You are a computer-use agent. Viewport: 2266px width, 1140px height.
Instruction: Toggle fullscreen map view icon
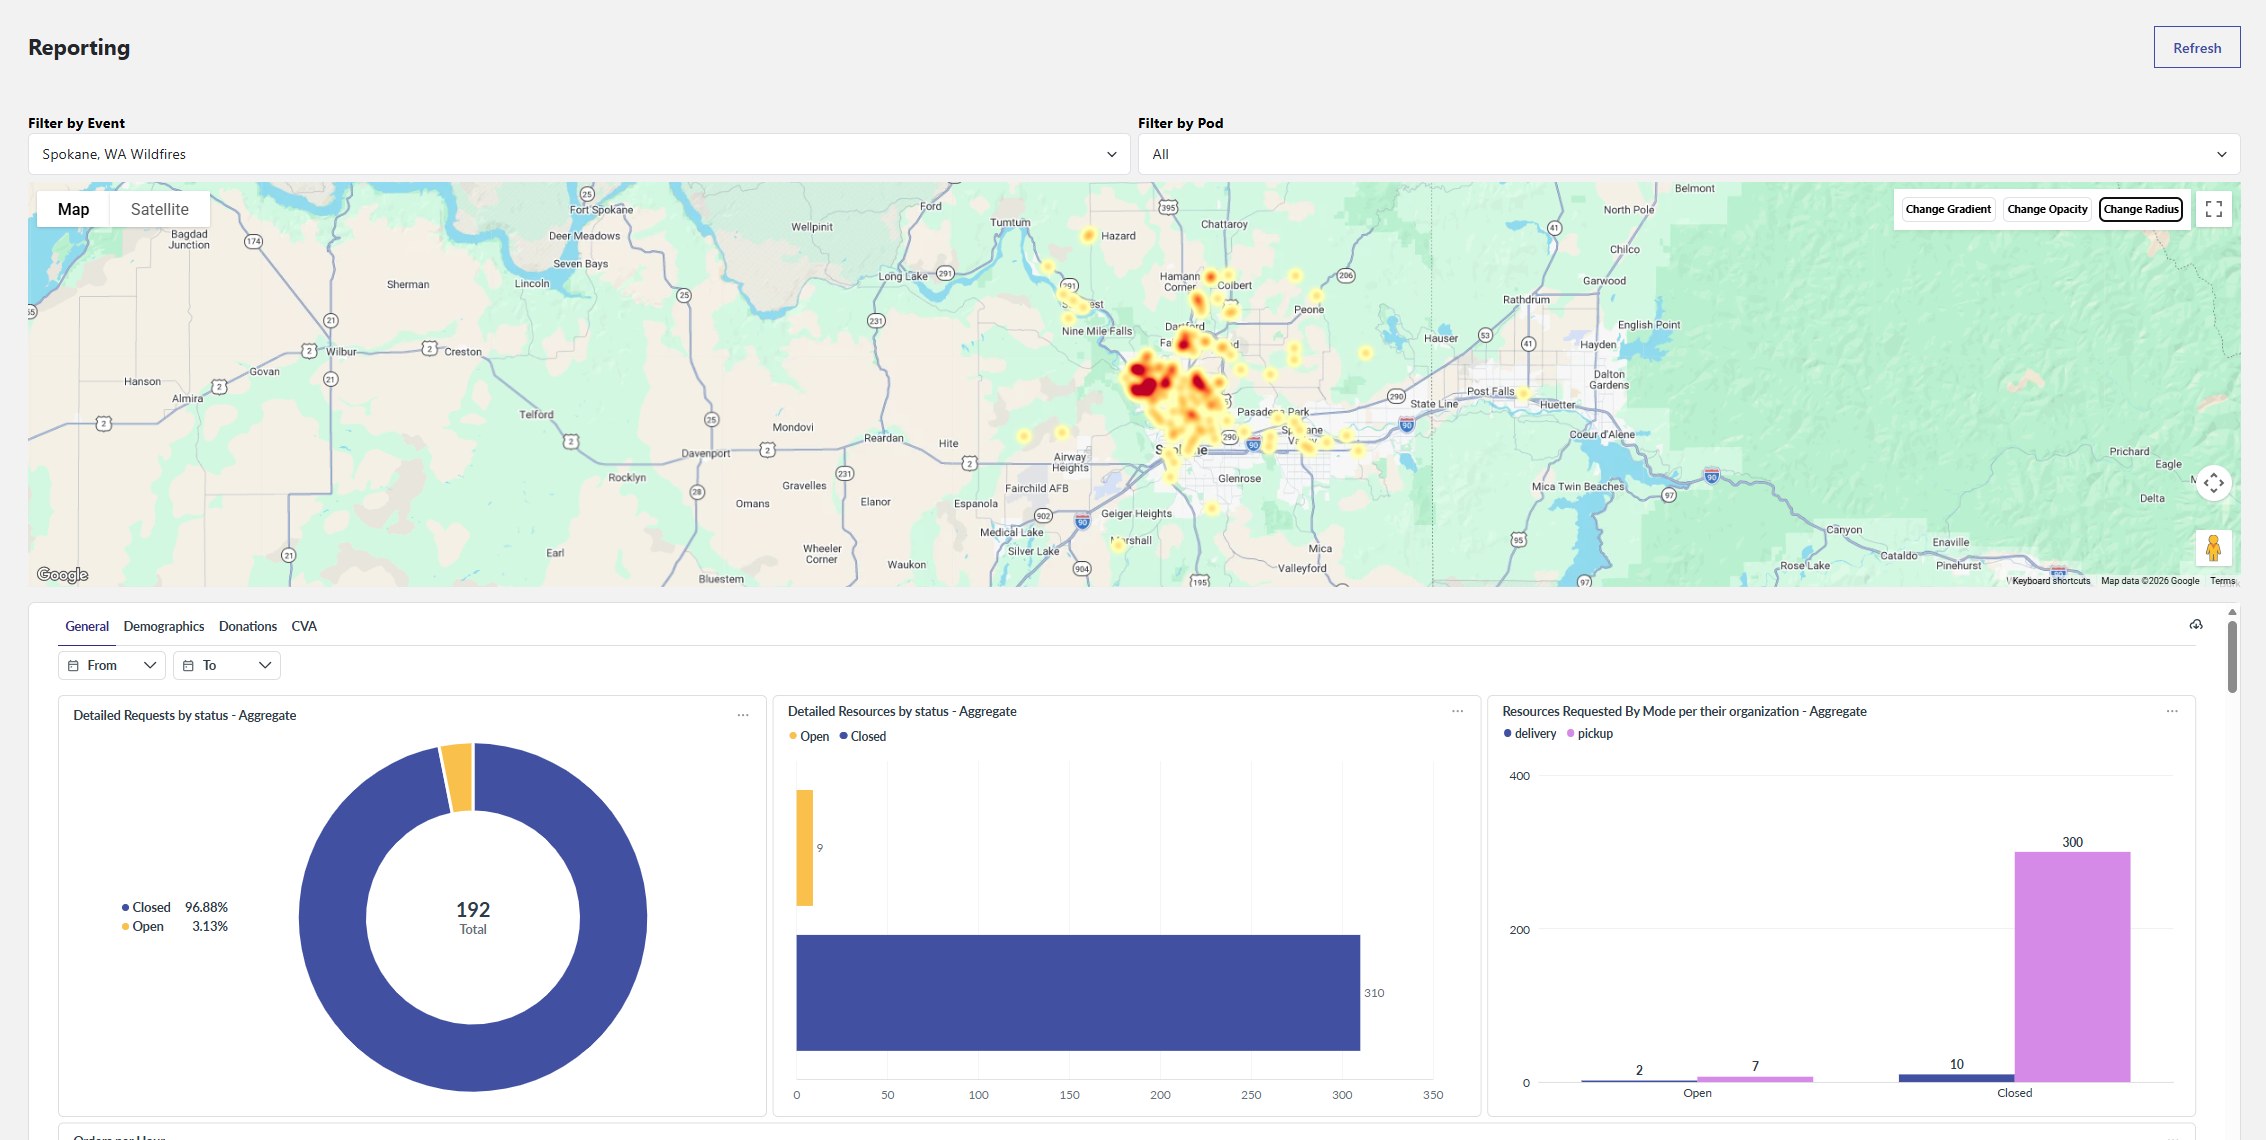[2213, 209]
